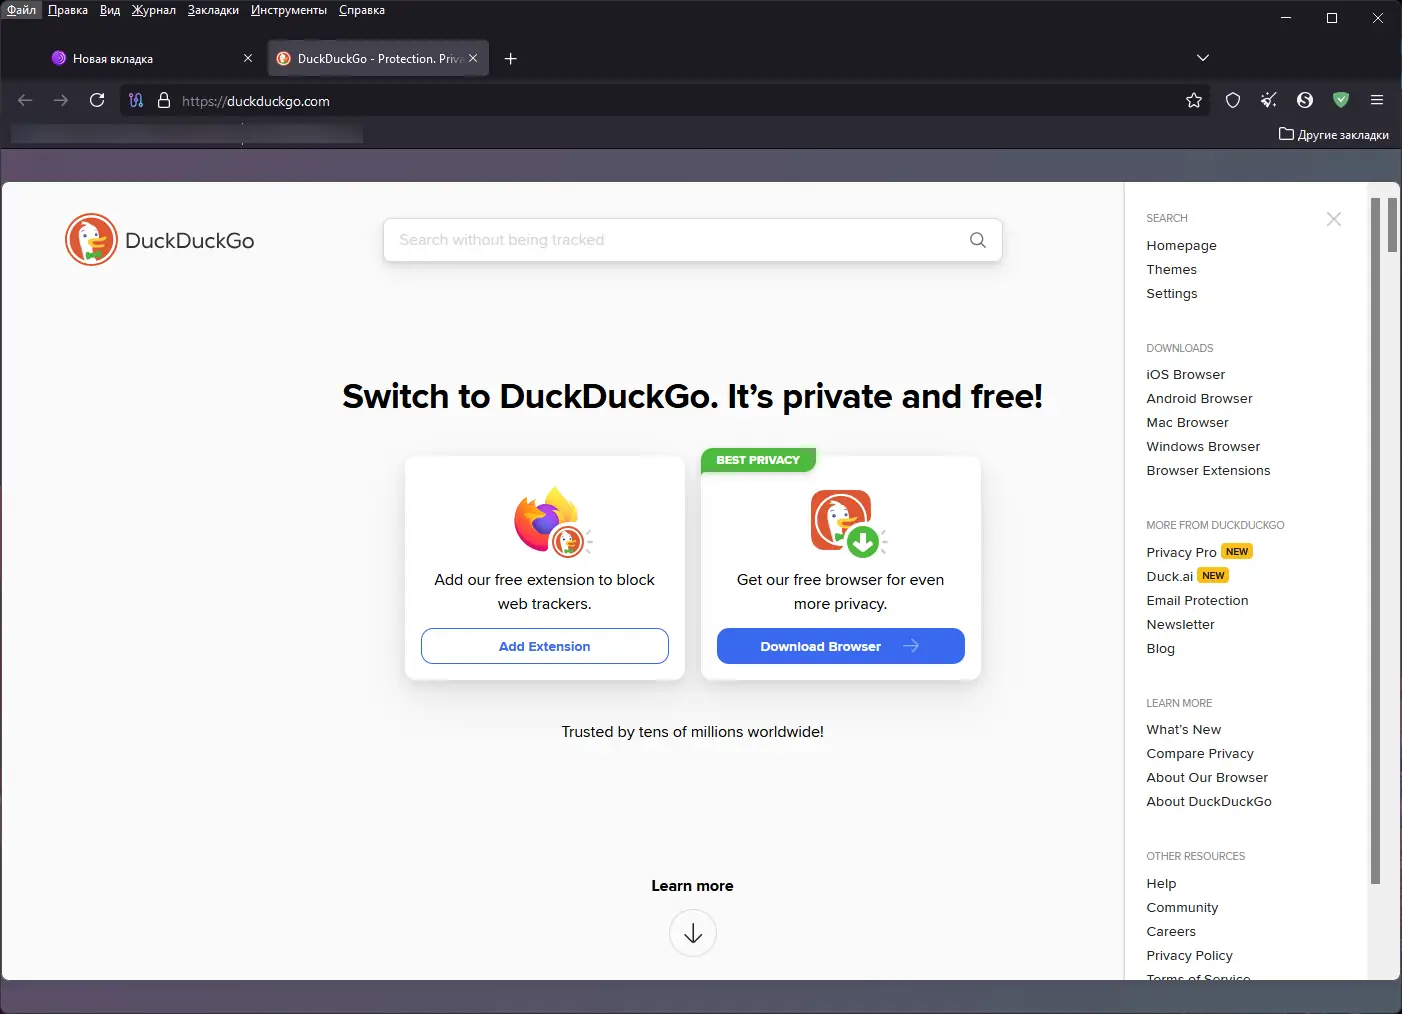Open the Browser Extensions link
This screenshot has height=1014, width=1402.
[x=1208, y=470]
